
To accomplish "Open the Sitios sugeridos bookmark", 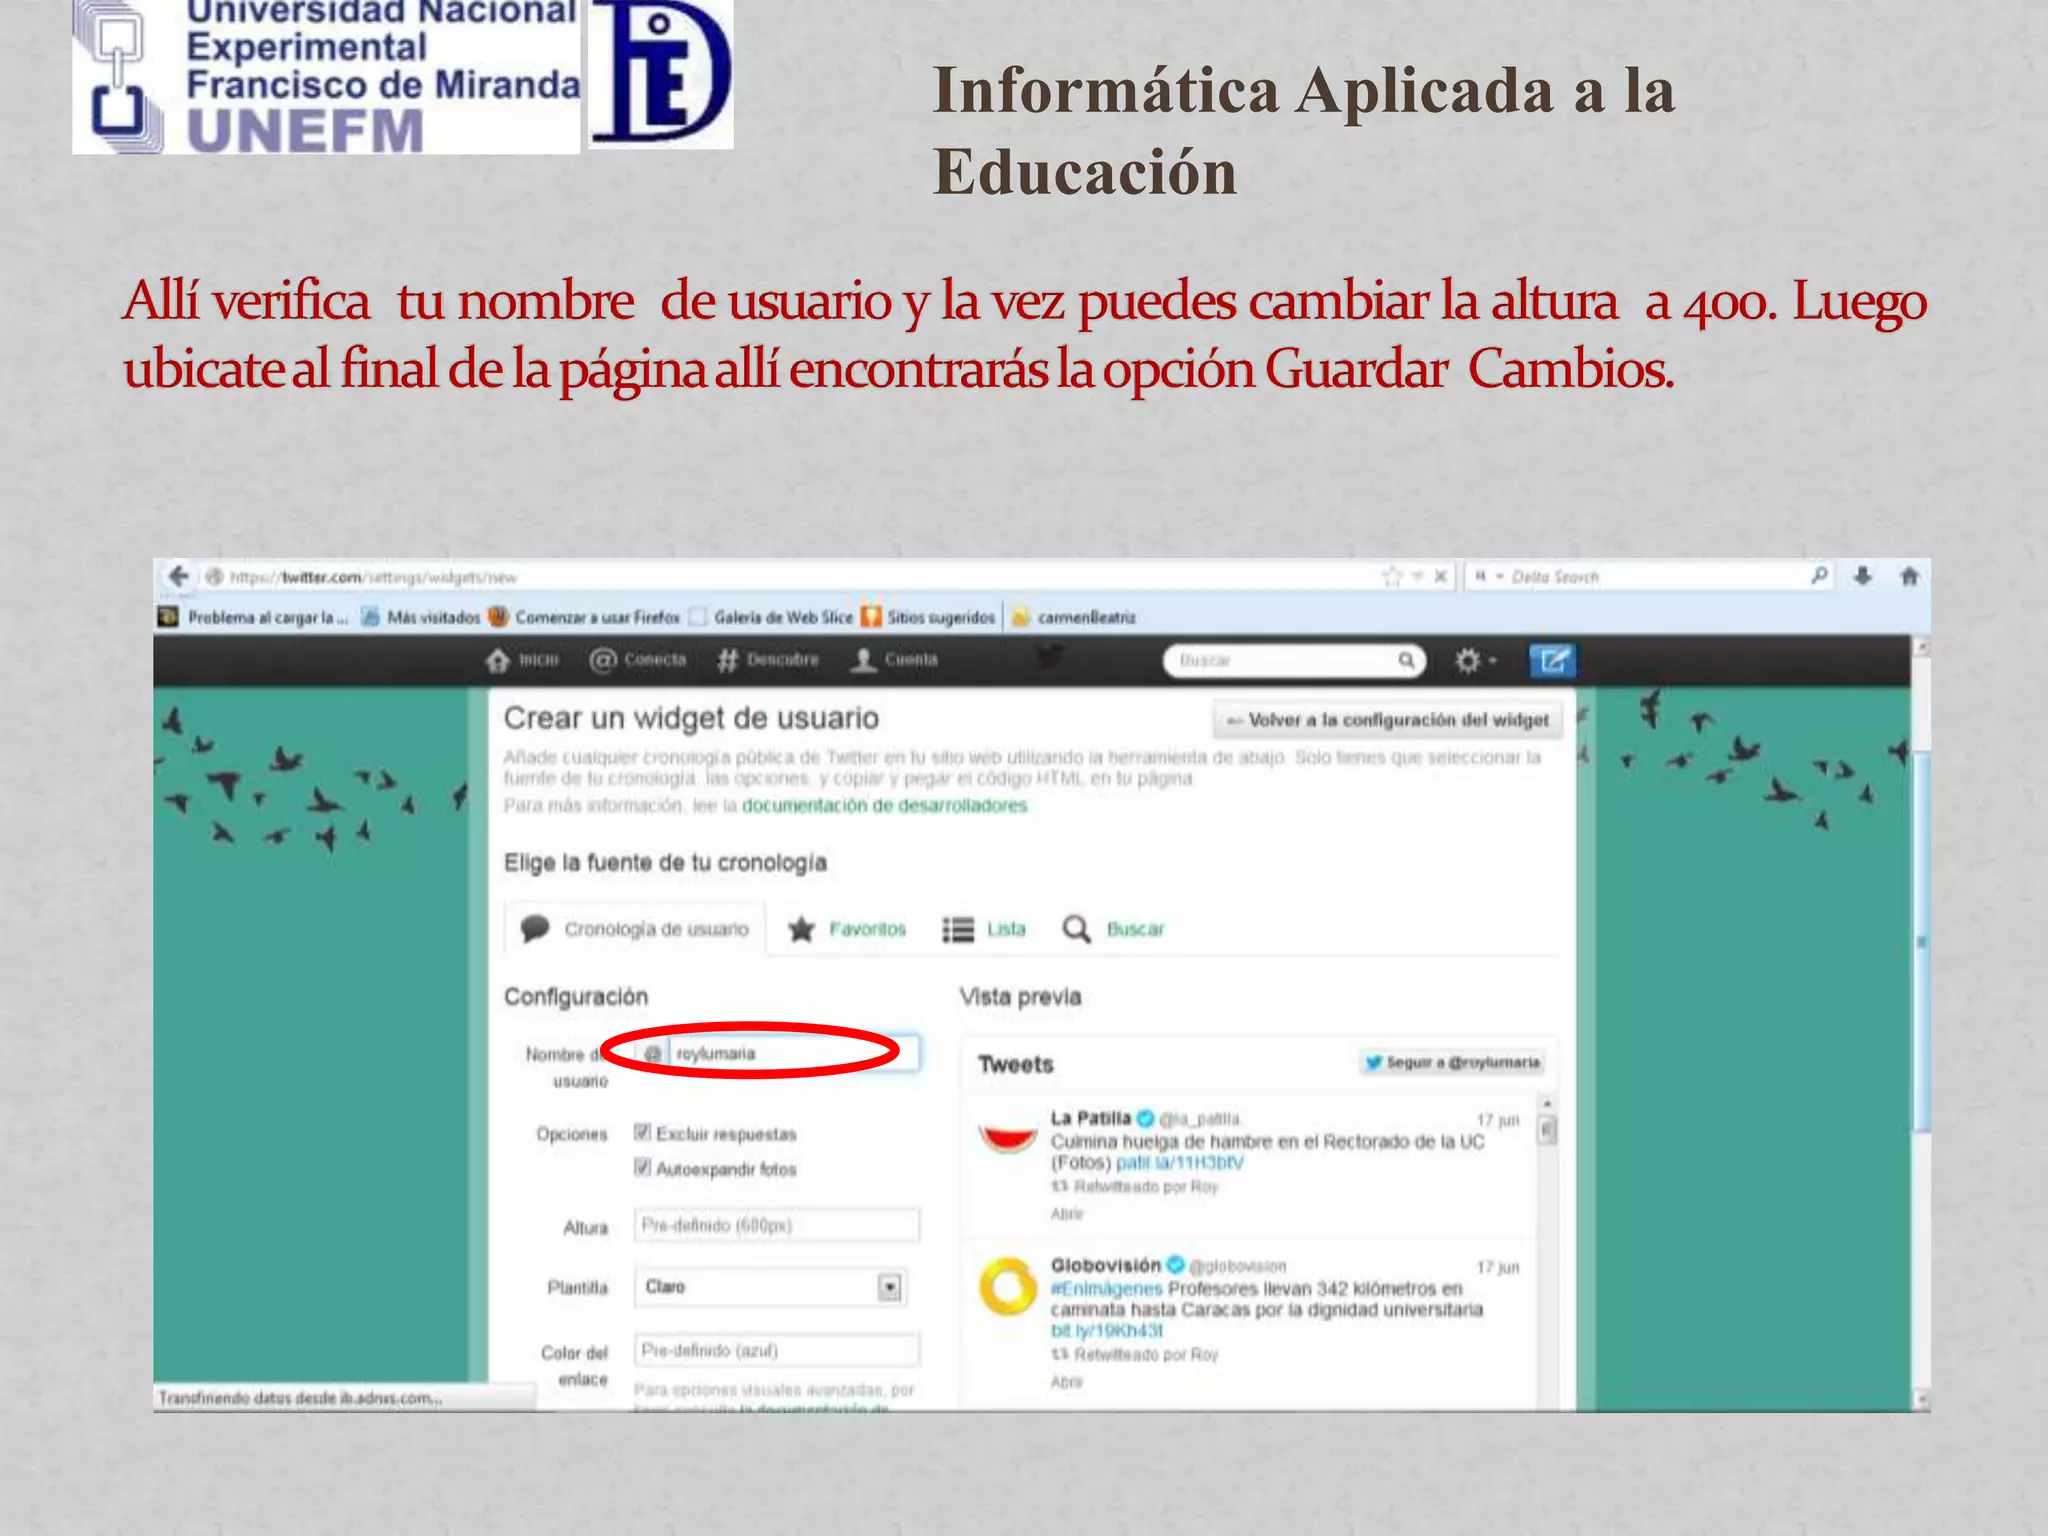I will coord(929,617).
